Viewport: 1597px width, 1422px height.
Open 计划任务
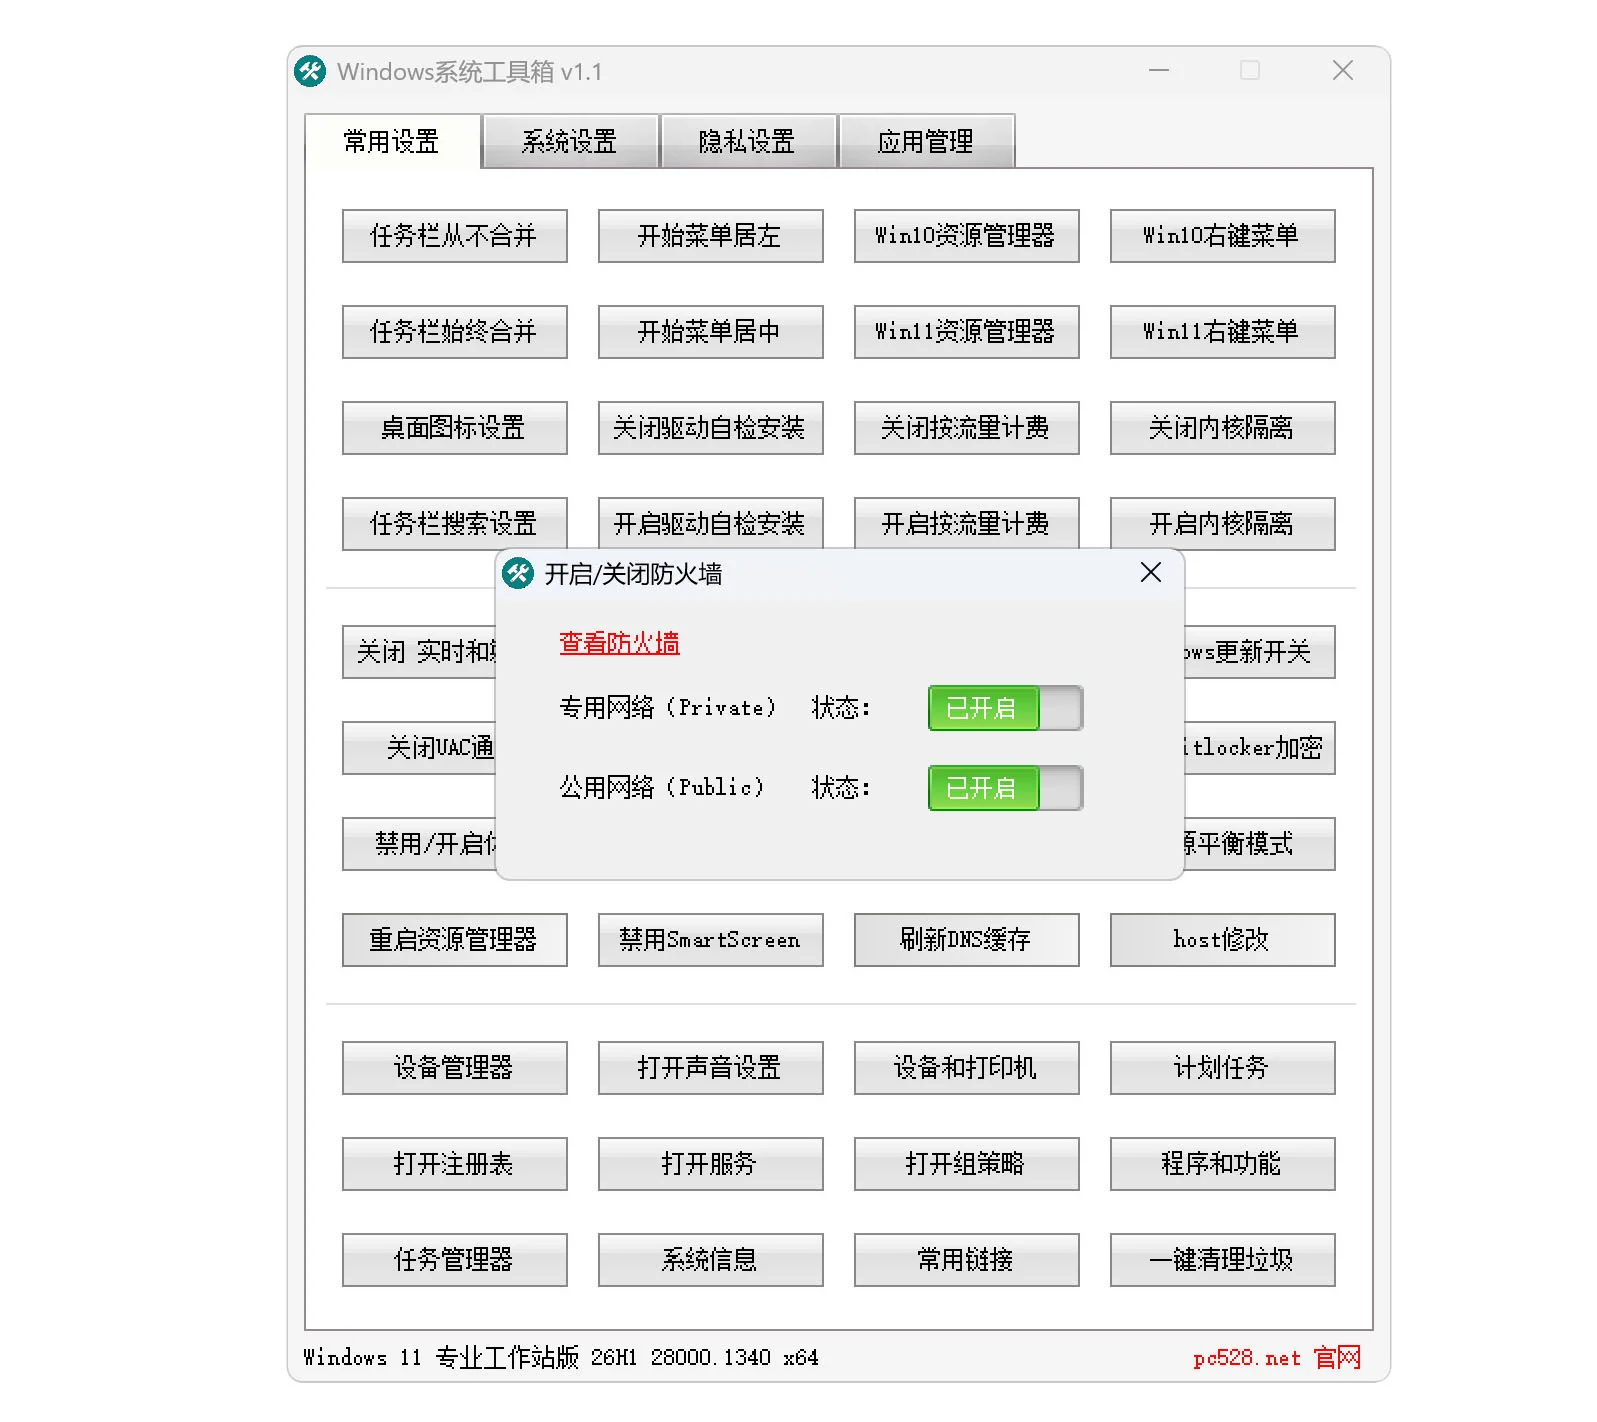coord(1223,1068)
